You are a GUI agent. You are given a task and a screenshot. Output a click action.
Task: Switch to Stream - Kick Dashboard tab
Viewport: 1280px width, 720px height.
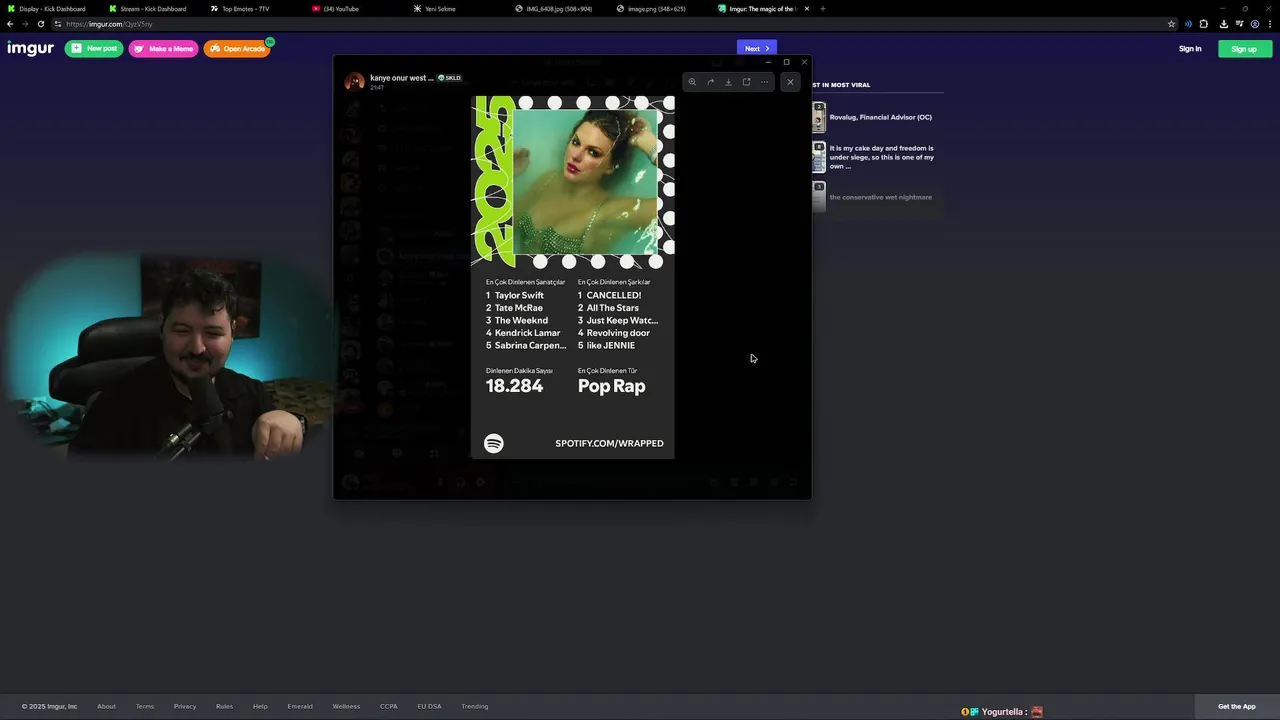153,9
